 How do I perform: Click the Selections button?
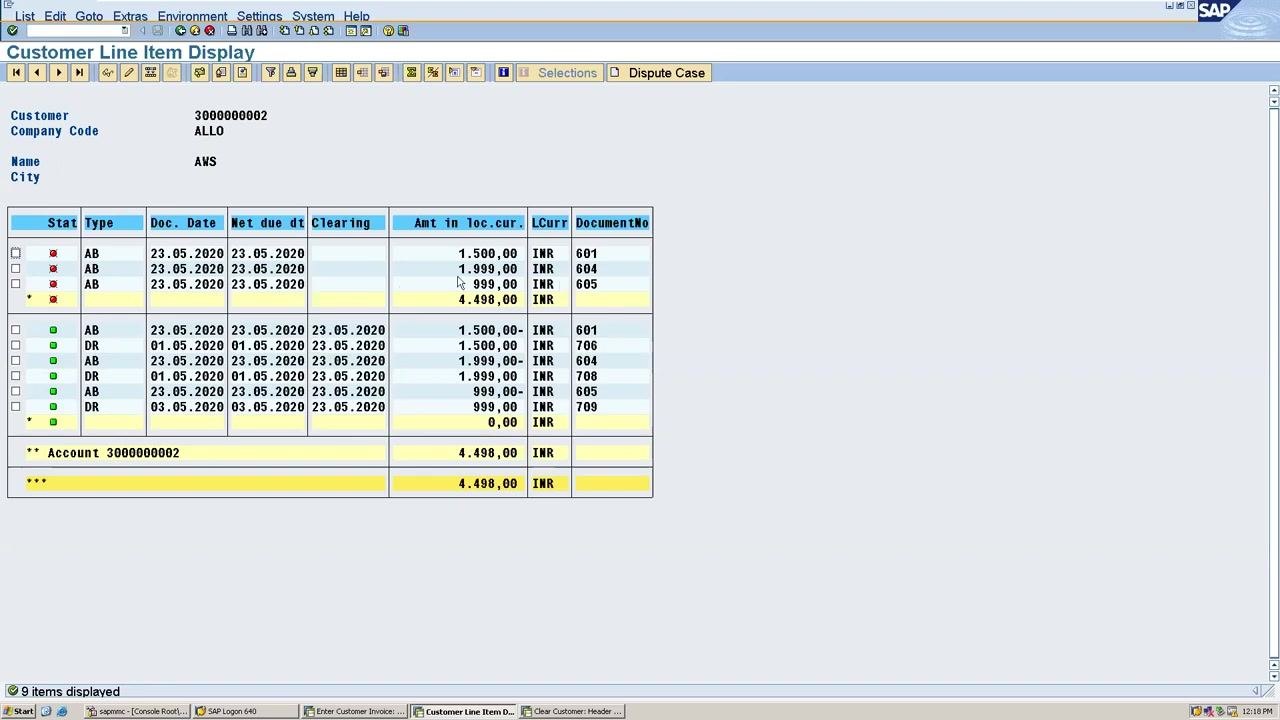pyautogui.click(x=558, y=73)
